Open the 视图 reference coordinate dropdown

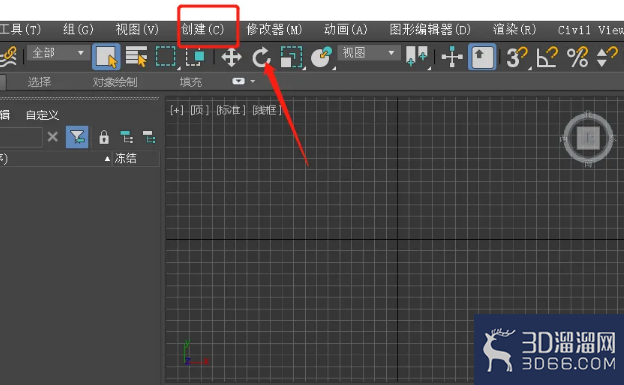(x=368, y=53)
